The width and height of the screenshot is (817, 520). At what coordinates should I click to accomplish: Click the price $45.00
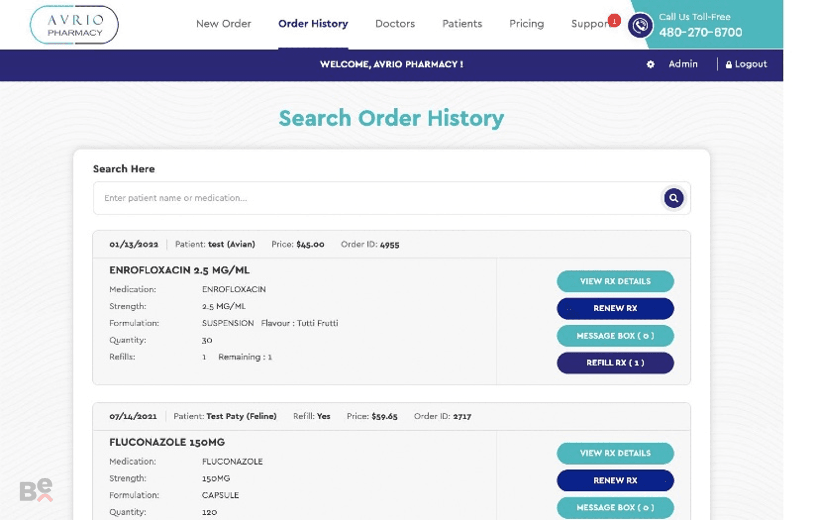[x=310, y=244]
